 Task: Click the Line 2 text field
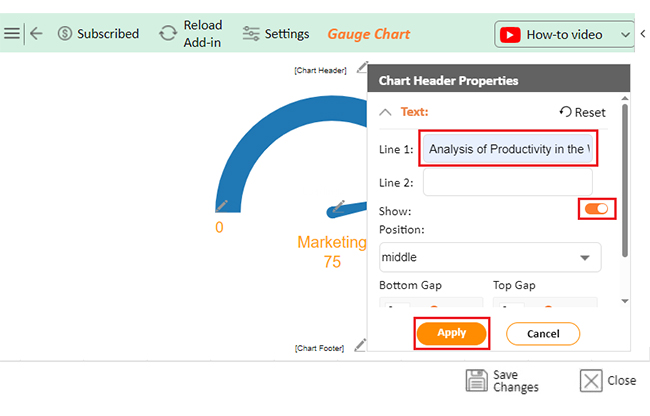(x=508, y=182)
